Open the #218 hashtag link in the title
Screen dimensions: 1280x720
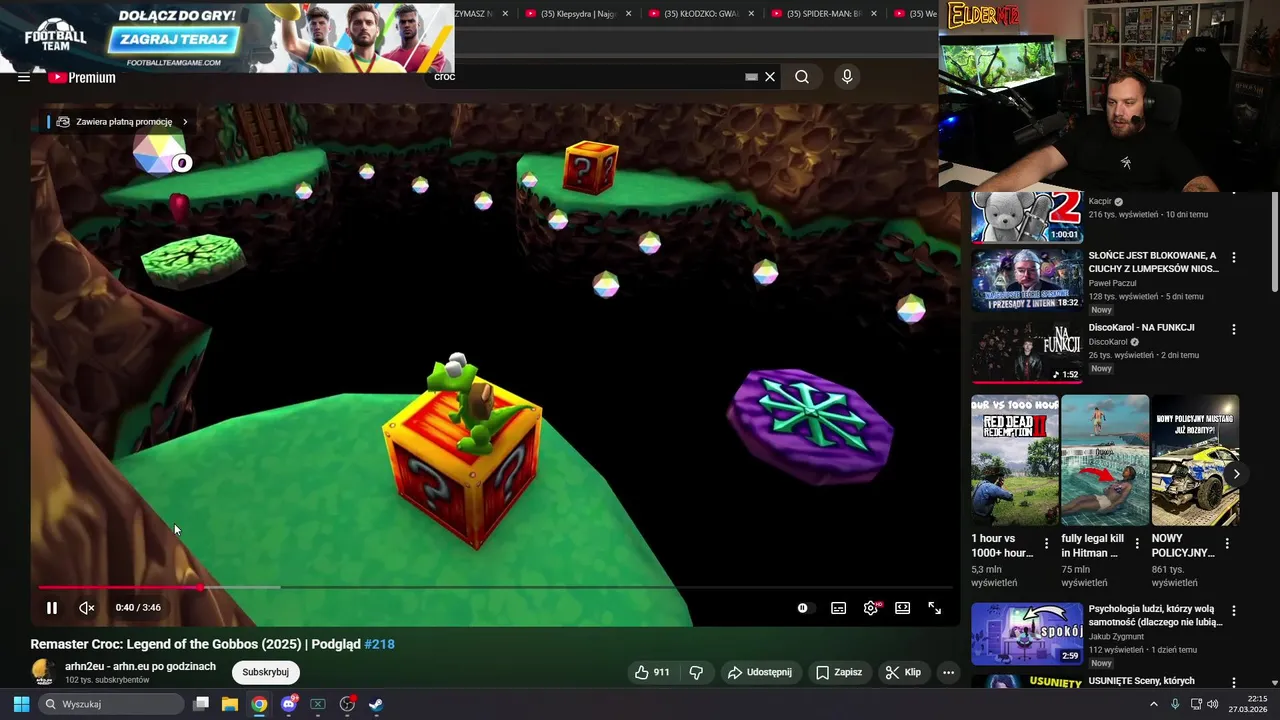379,644
